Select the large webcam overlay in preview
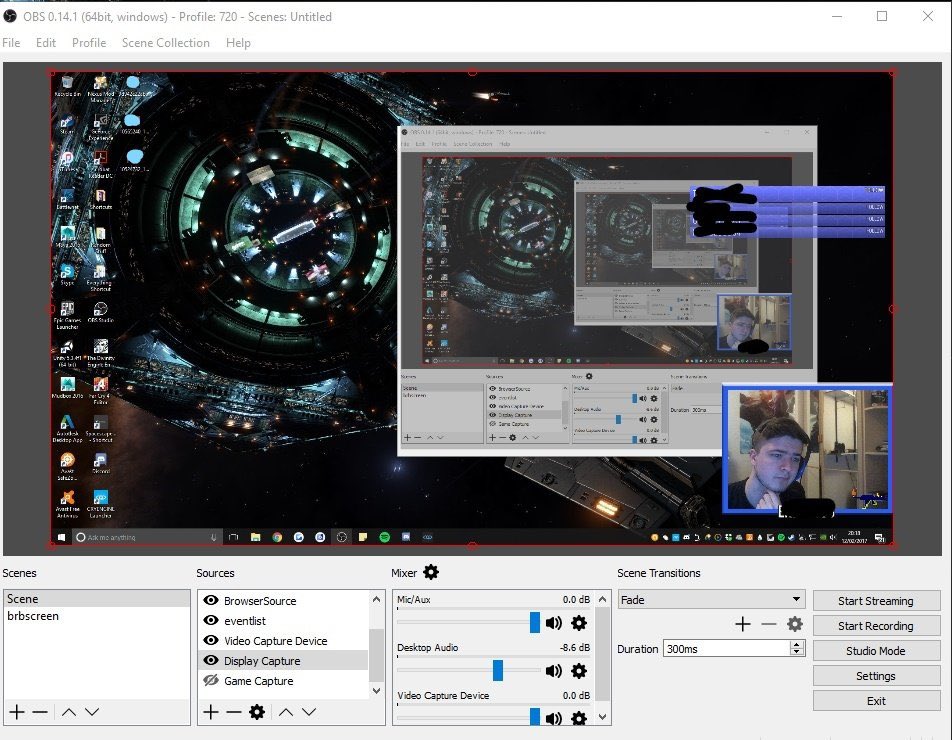This screenshot has height=740, width=952. tap(808, 450)
